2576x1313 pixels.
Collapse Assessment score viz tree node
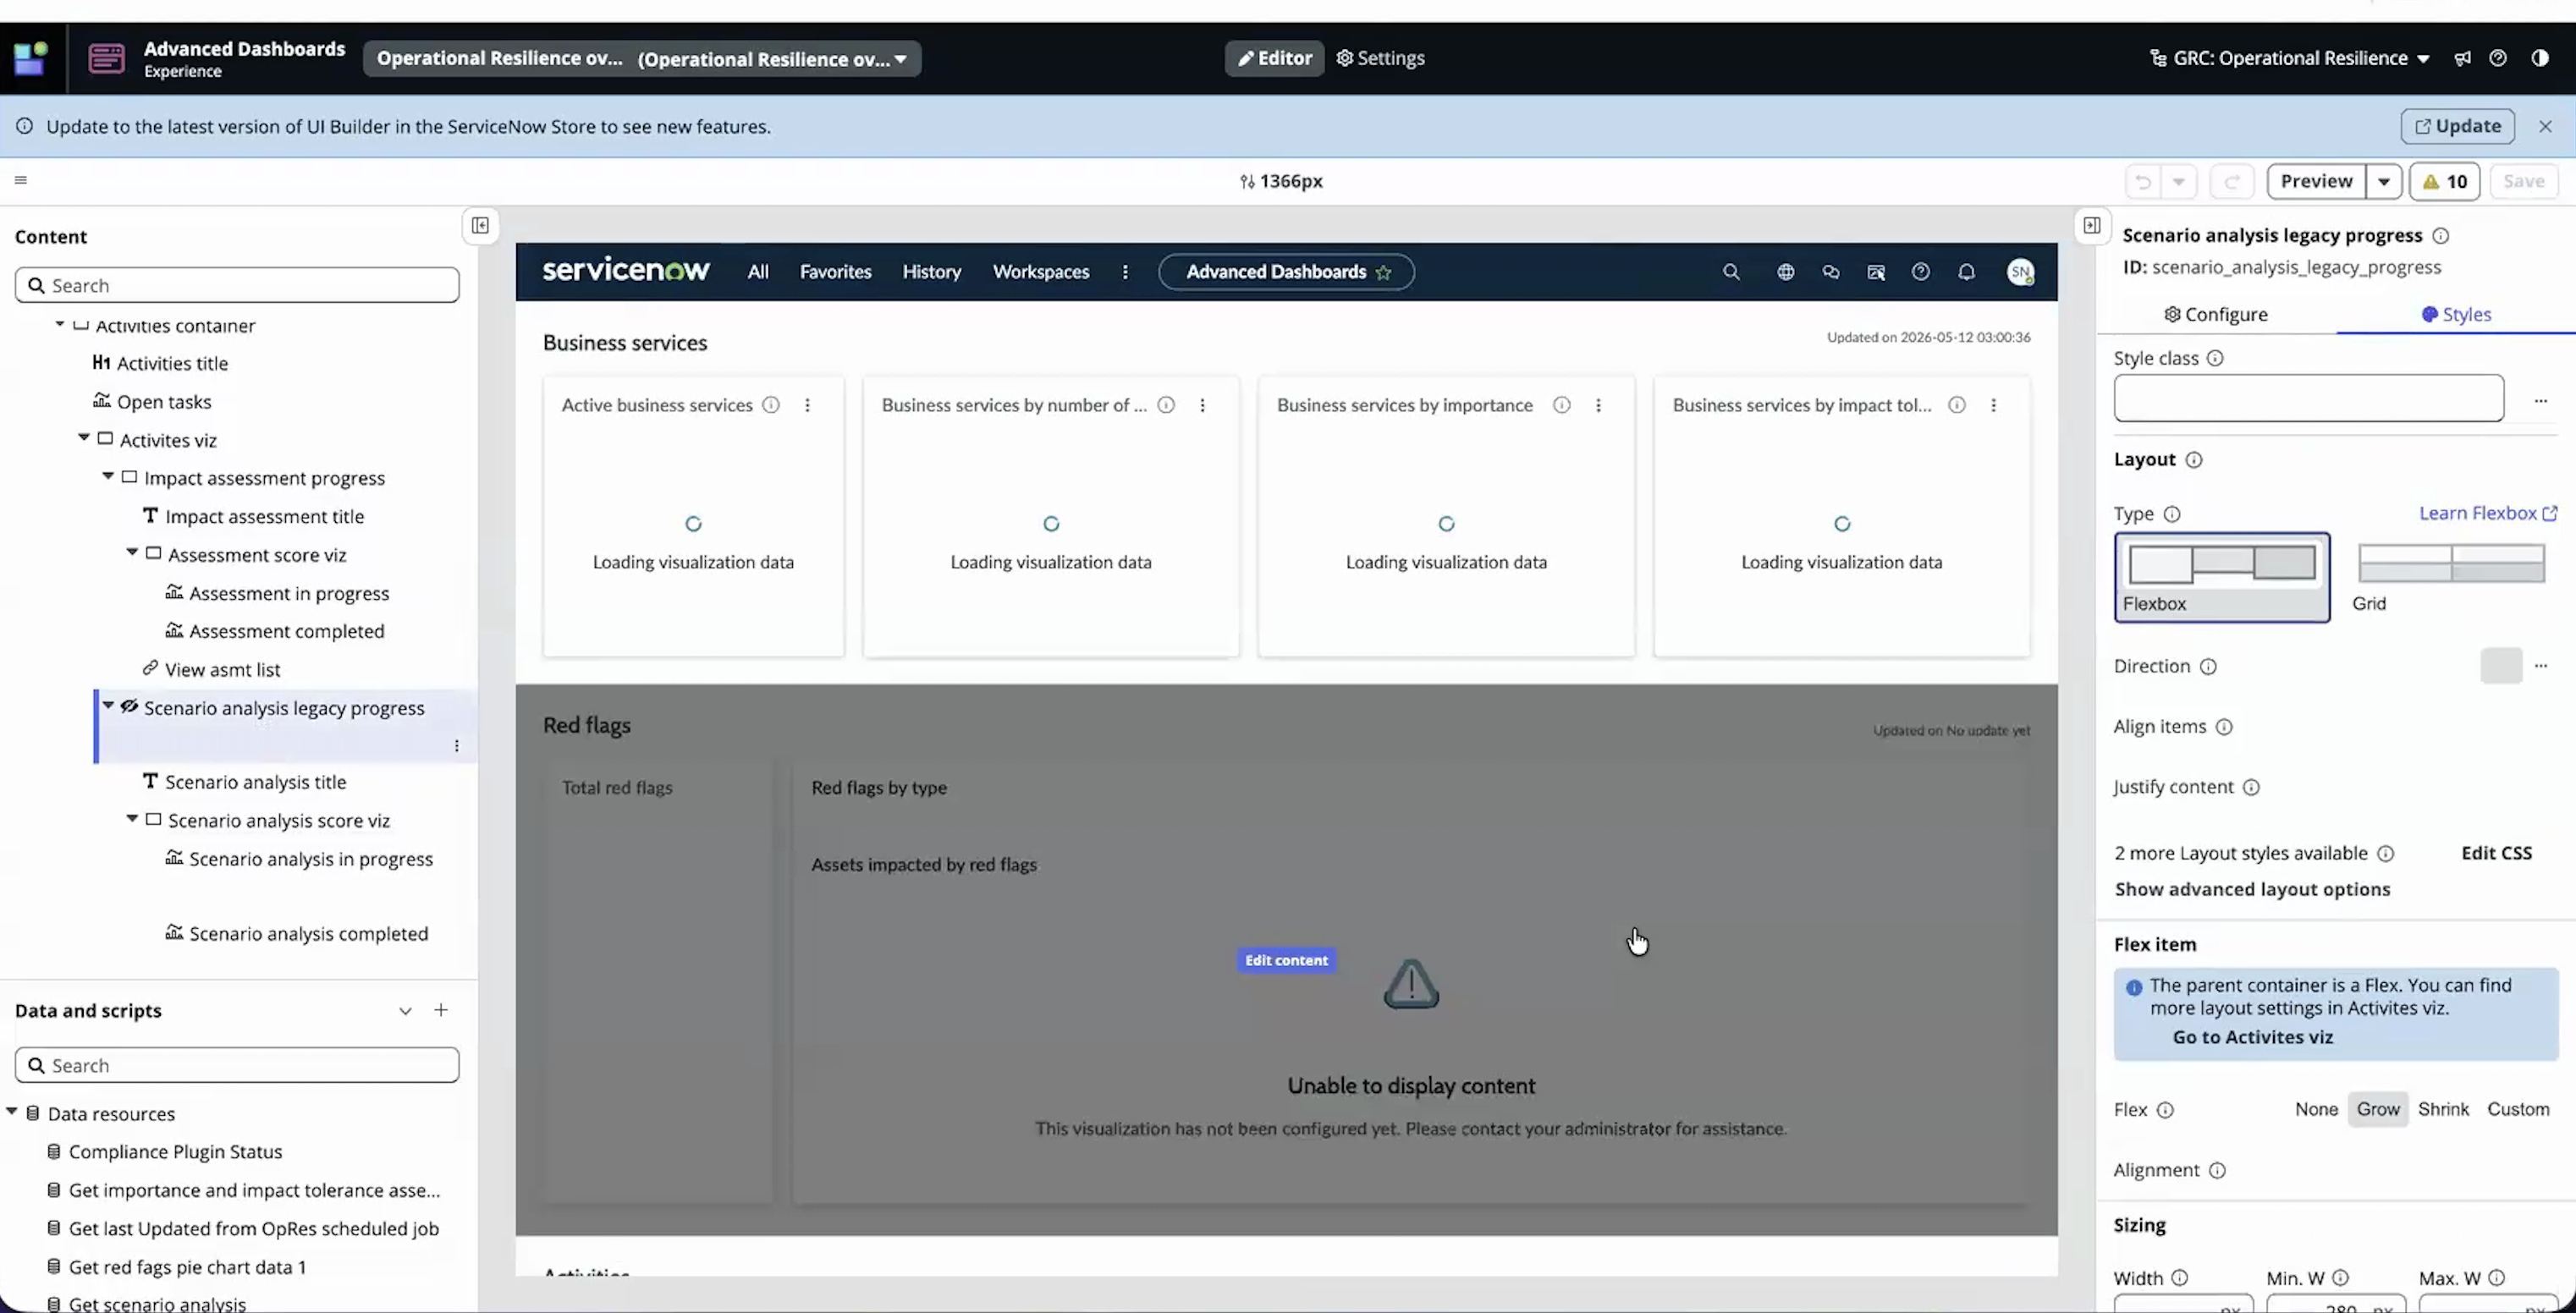tap(132, 552)
